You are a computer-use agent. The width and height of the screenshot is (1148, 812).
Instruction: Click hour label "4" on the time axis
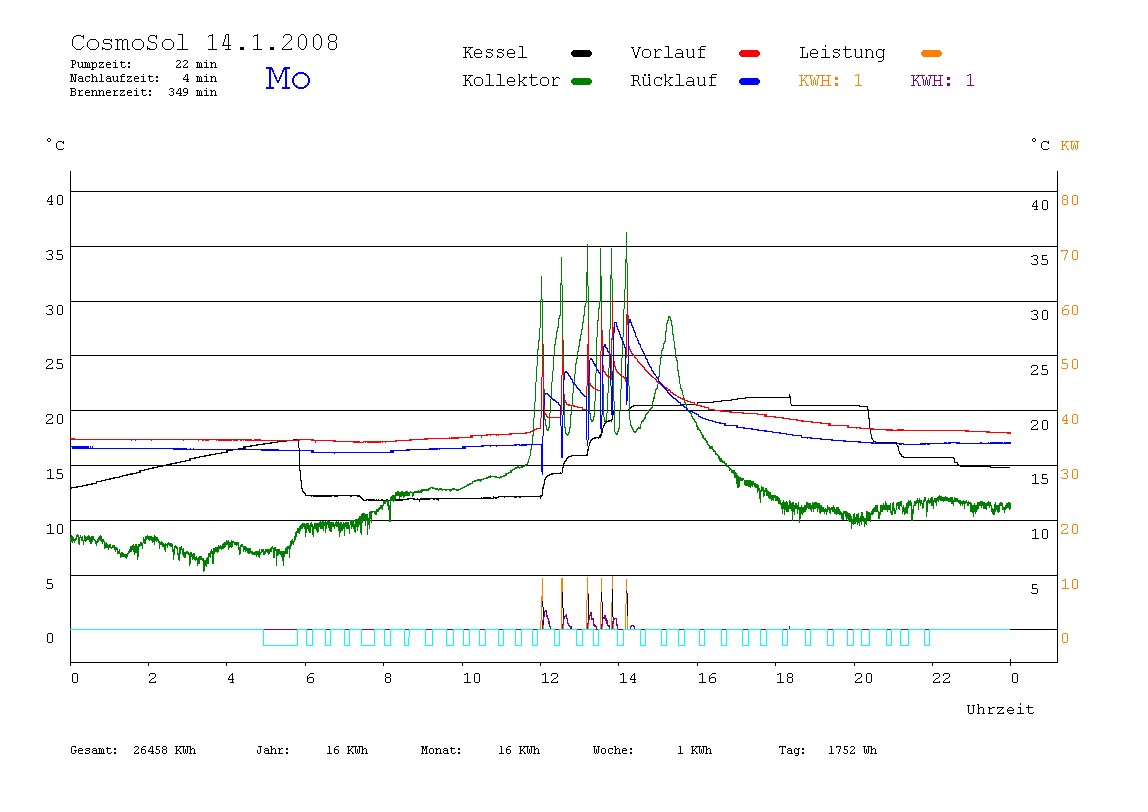pos(231,678)
